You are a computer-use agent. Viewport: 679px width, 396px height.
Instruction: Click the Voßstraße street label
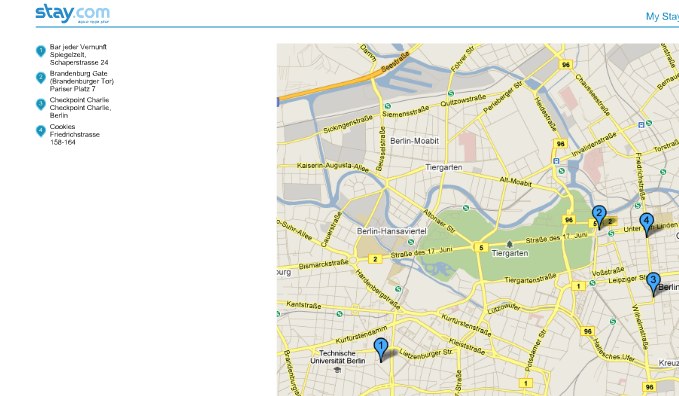[608, 272]
